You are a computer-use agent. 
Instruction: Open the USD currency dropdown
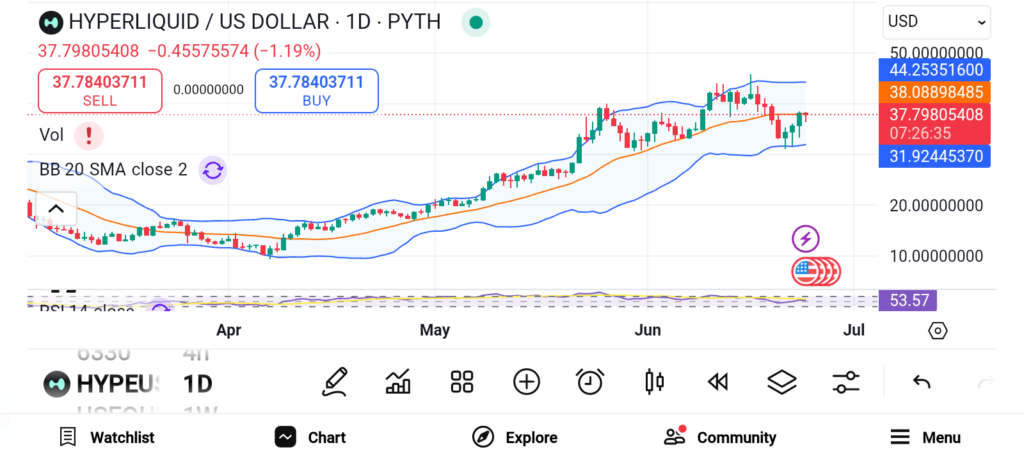pyautogui.click(x=936, y=22)
